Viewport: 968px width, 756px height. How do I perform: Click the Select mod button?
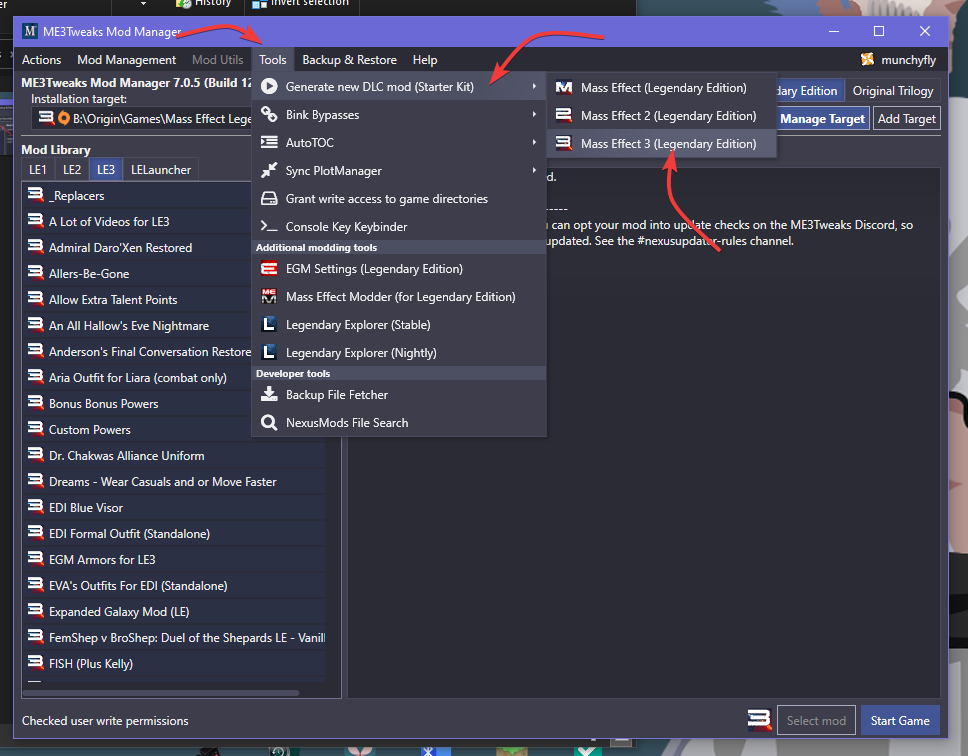(816, 720)
